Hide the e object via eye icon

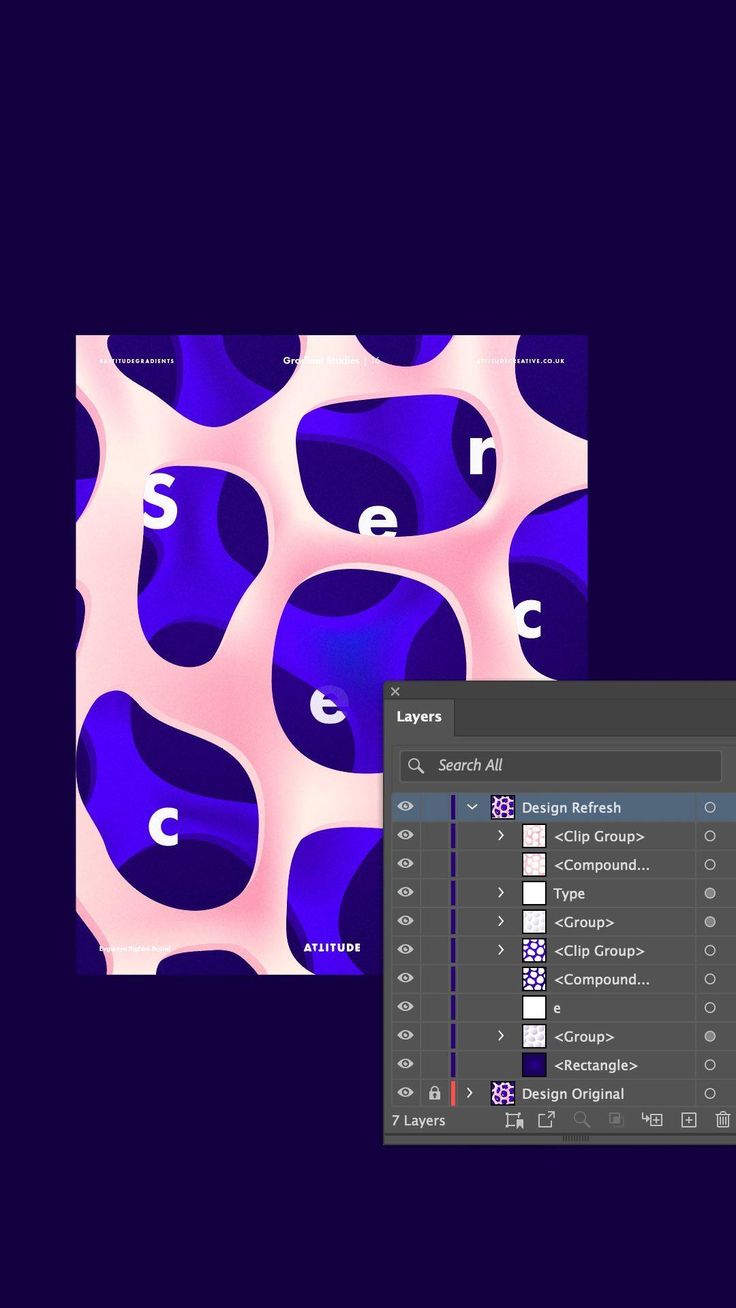point(405,1007)
